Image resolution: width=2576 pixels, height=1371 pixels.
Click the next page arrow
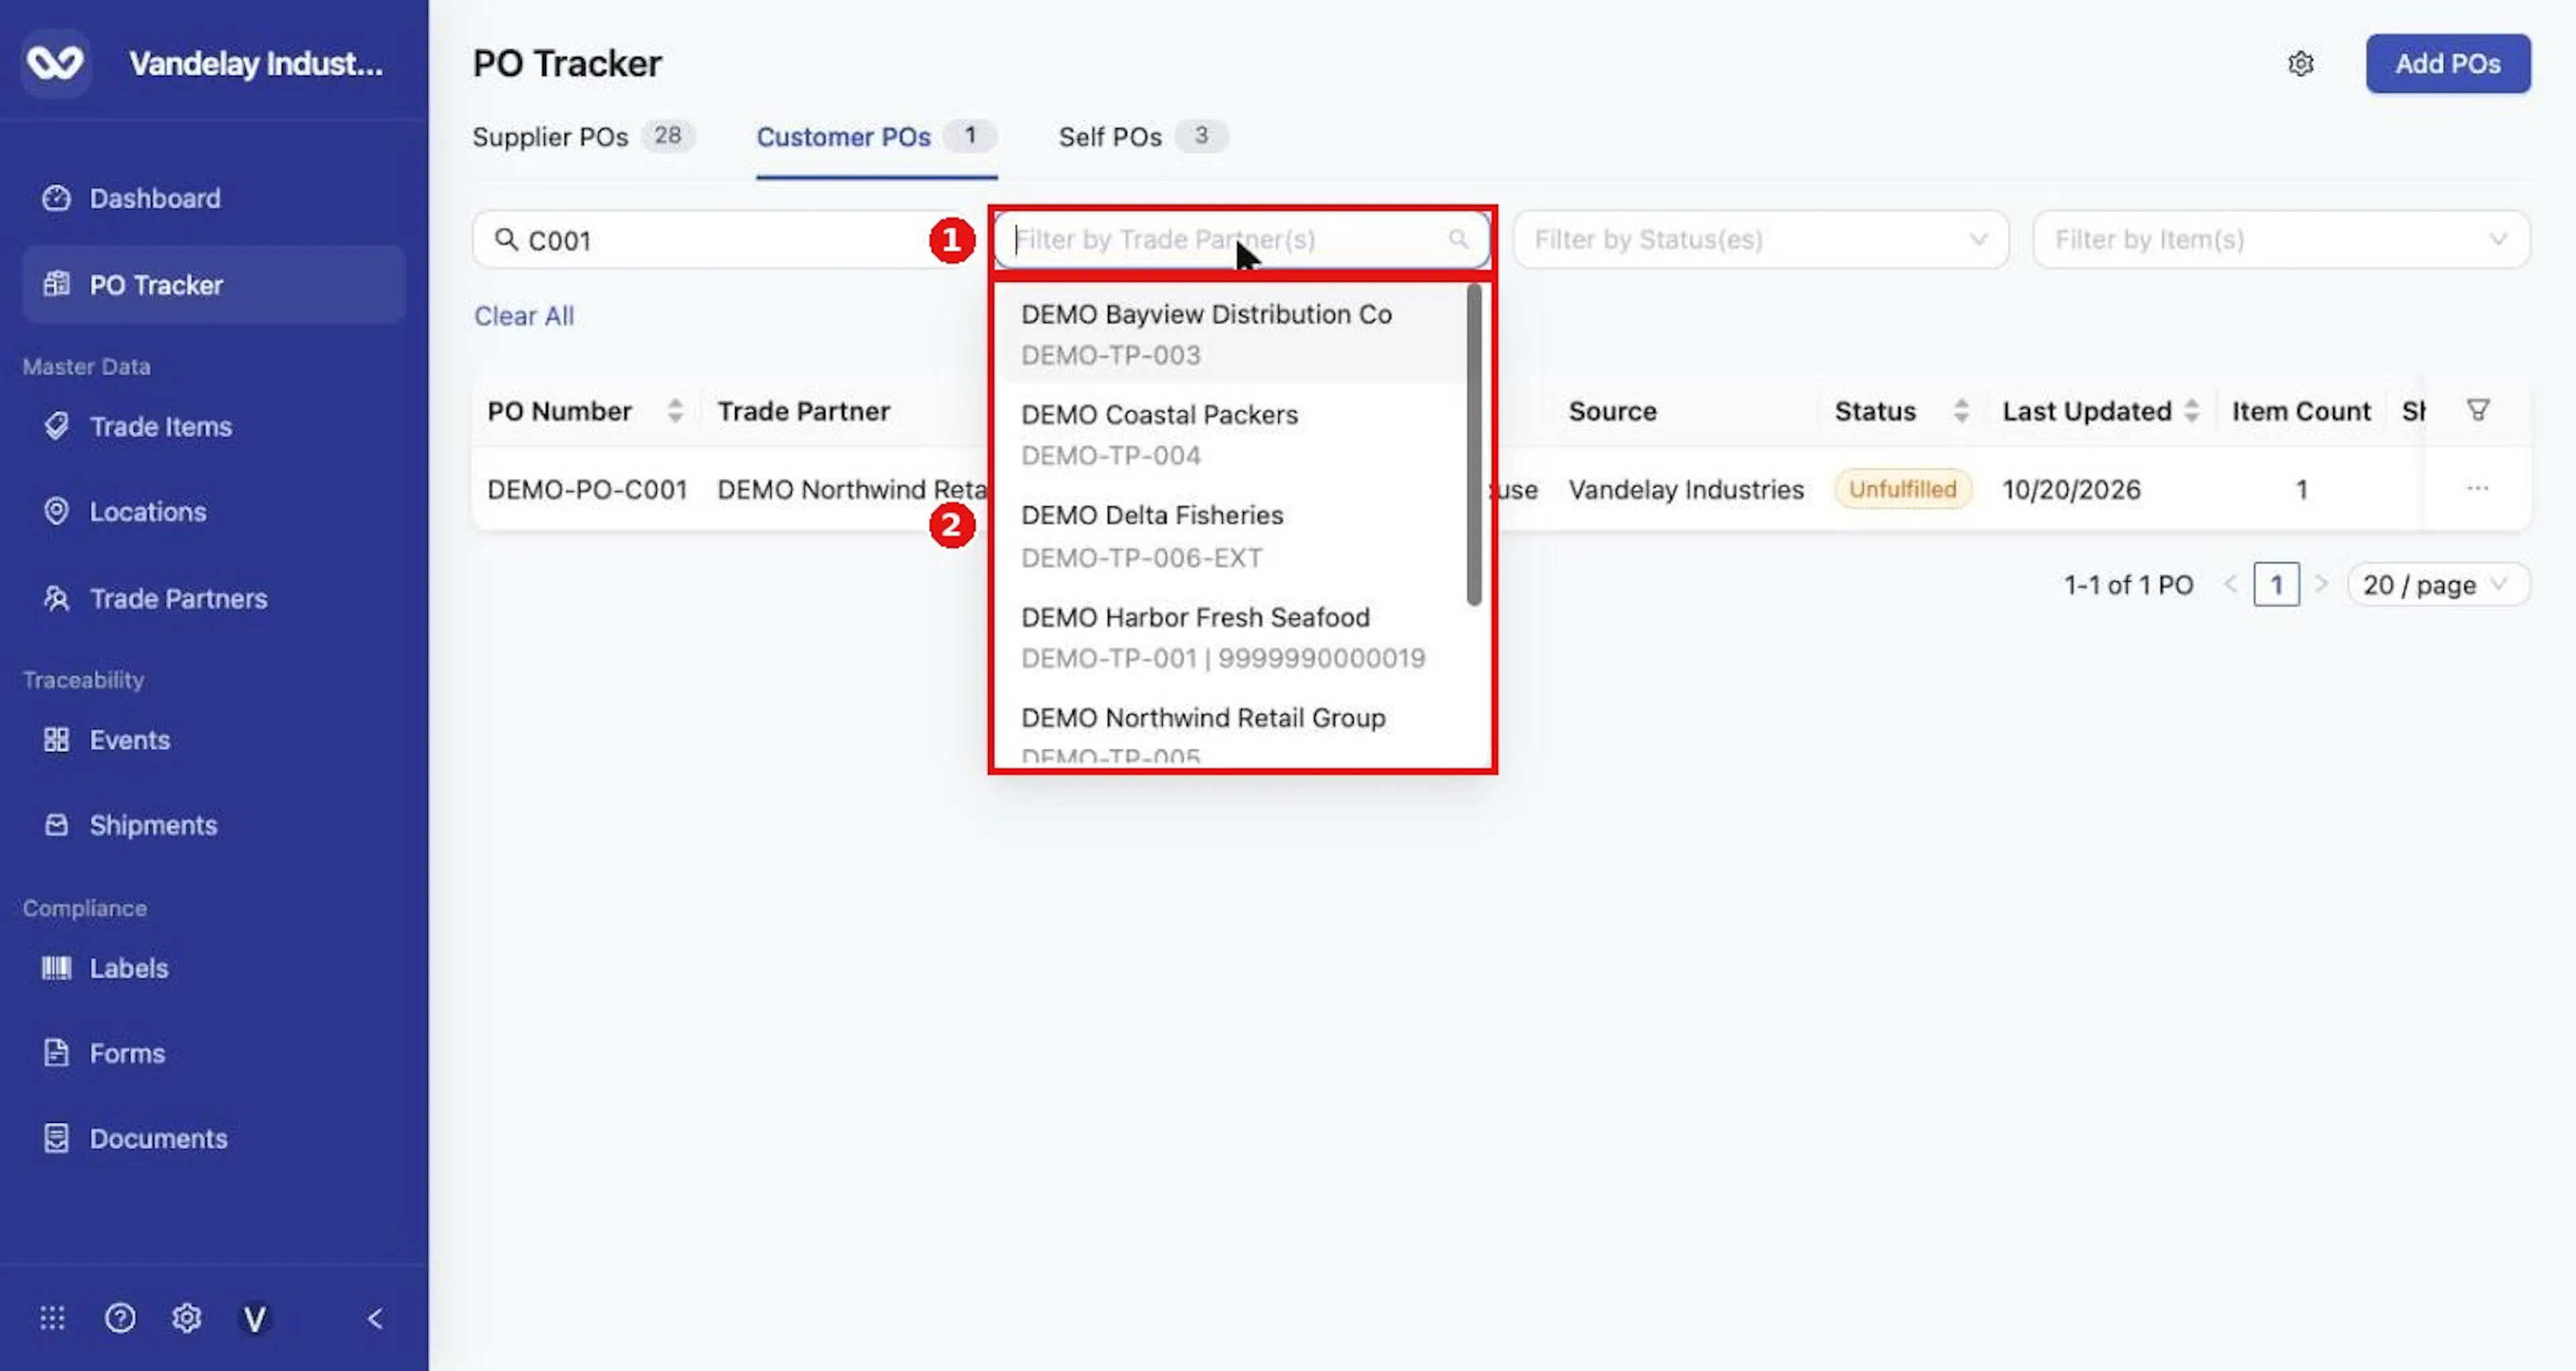(x=2321, y=584)
